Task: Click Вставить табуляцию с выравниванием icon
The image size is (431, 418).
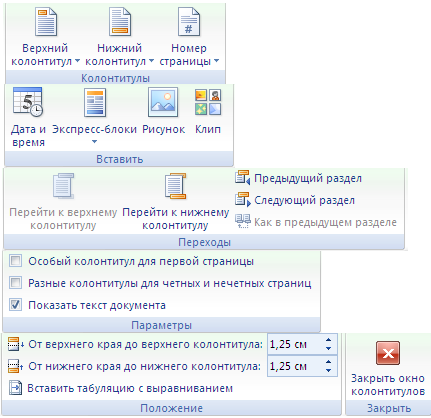Action: (x=15, y=388)
